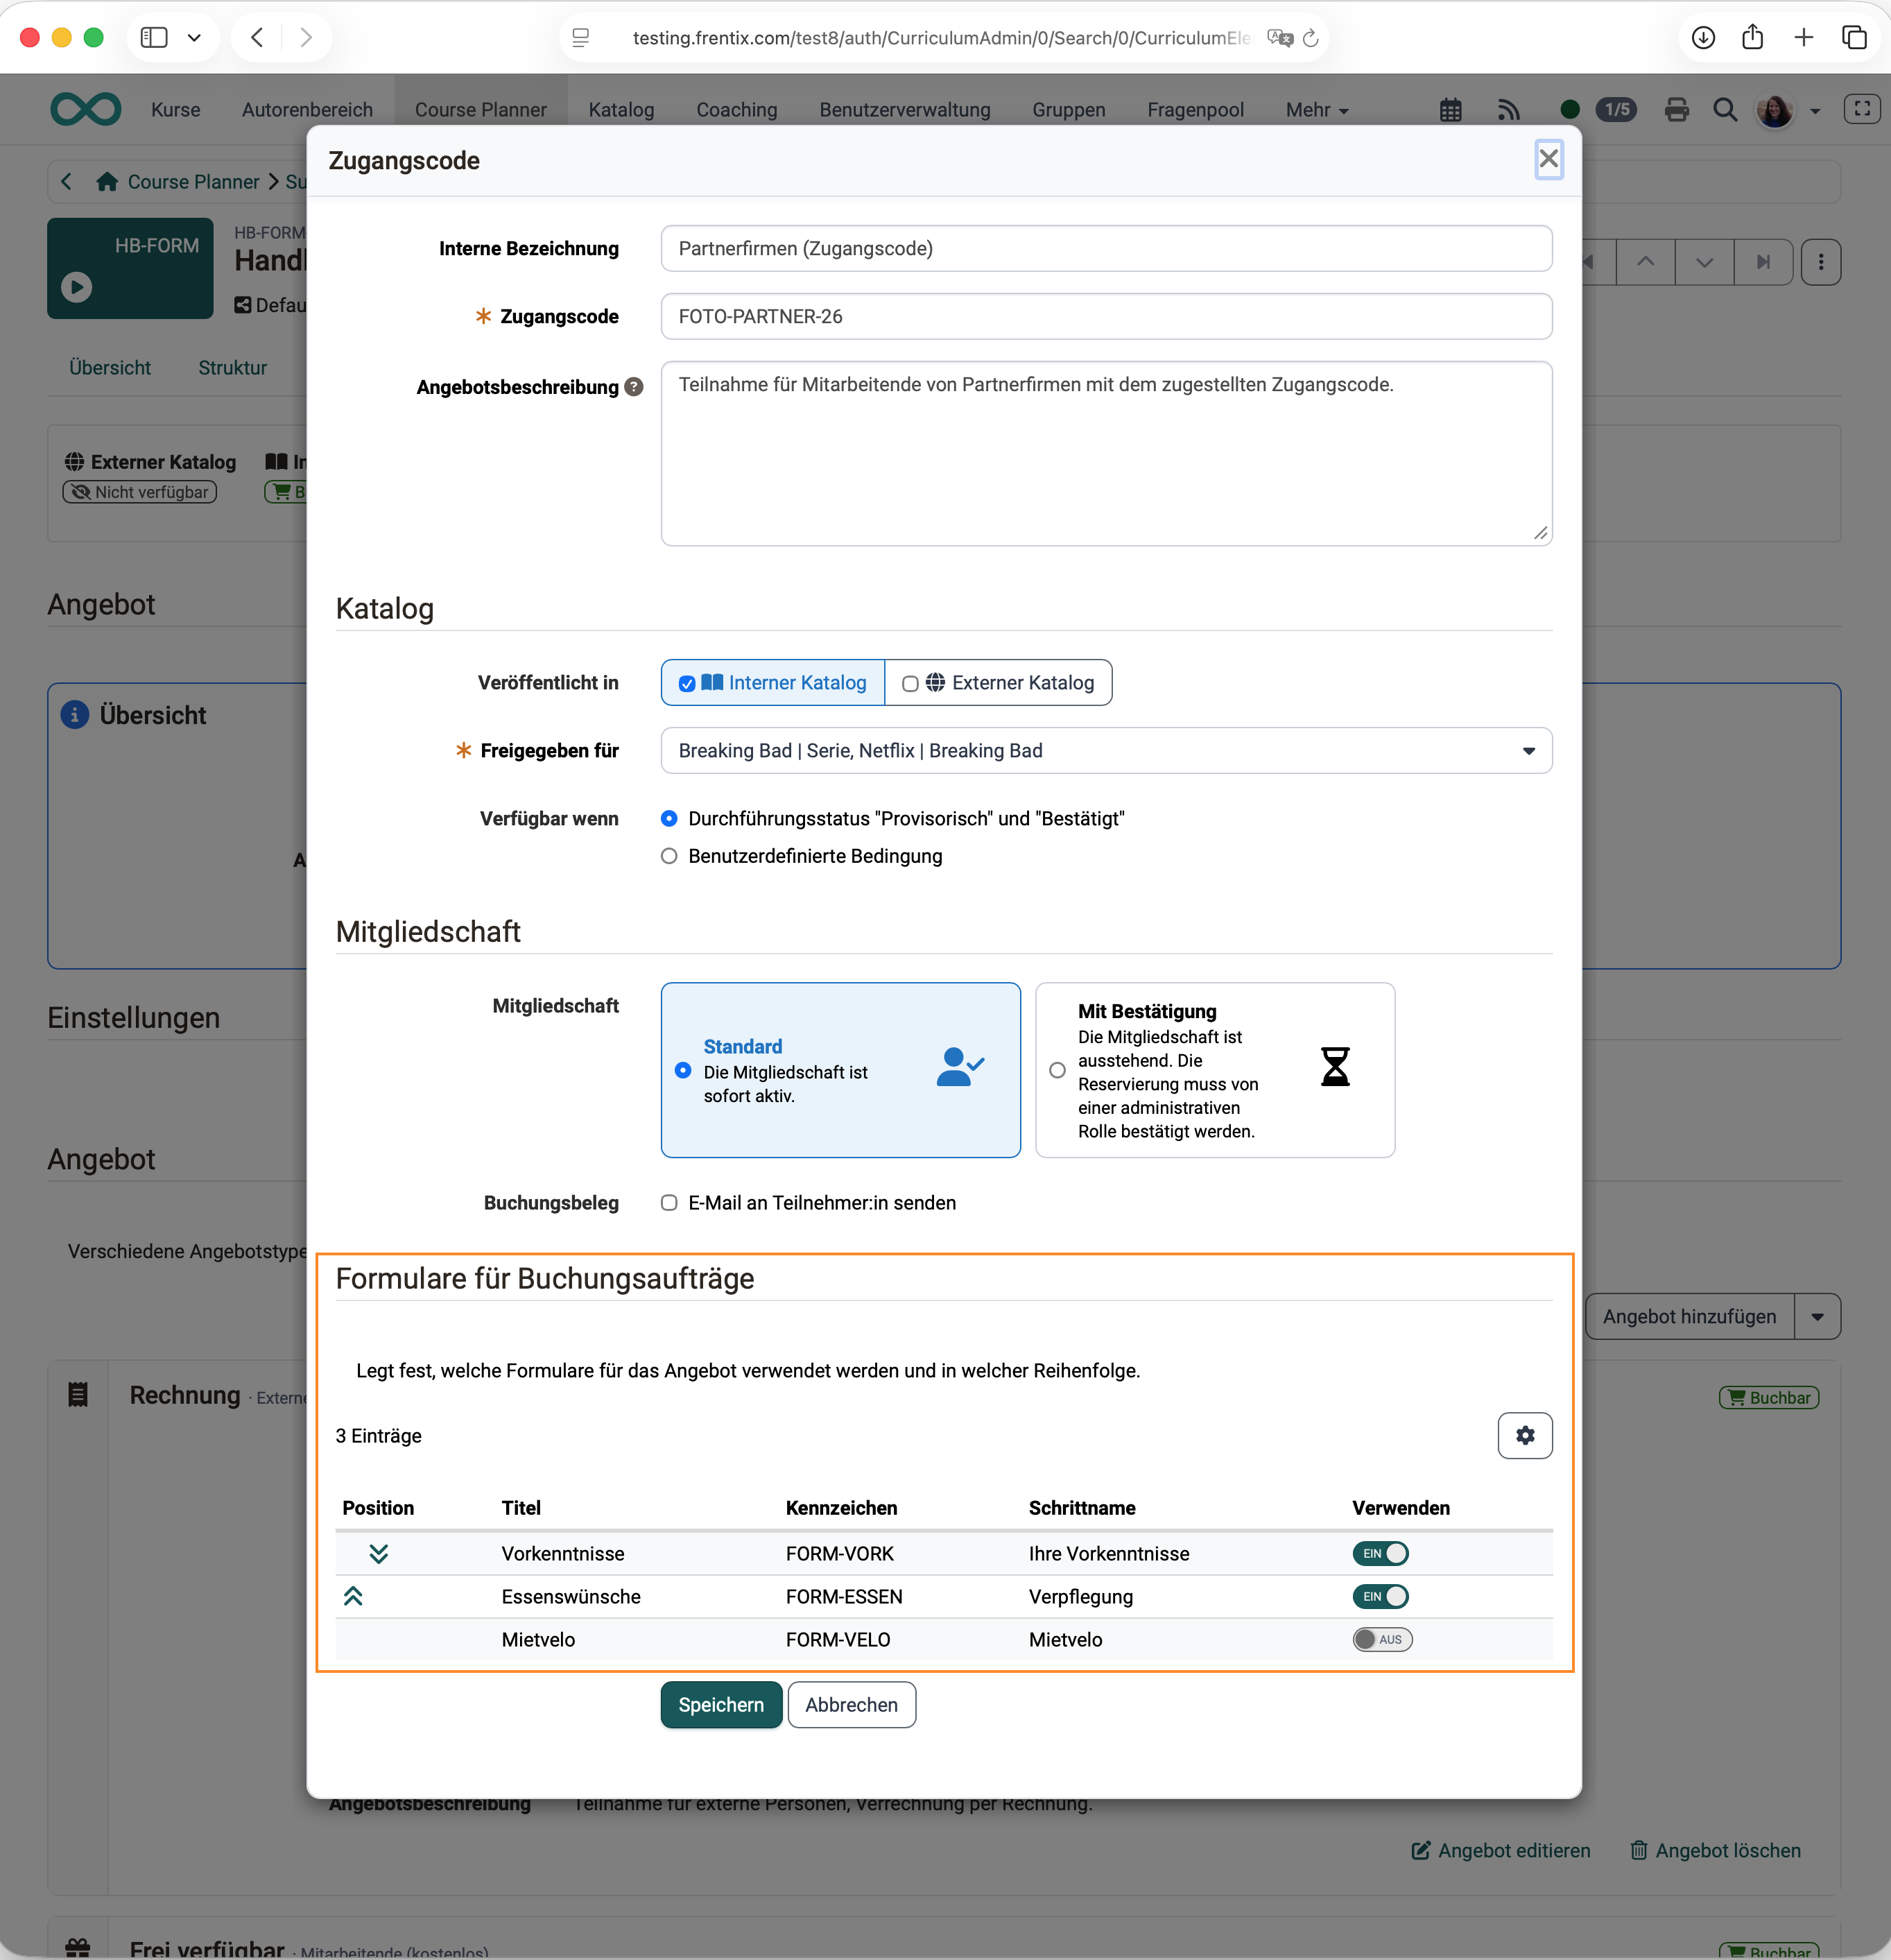Click the OpenOlat infinity logo
This screenshot has height=1960, width=1891.
click(86, 109)
